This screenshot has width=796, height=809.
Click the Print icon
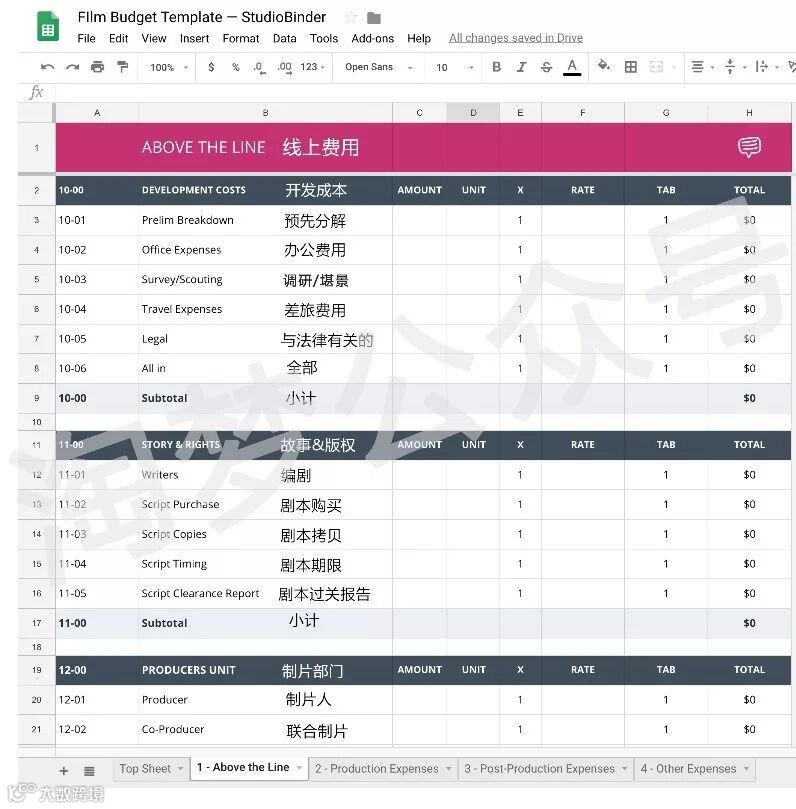click(97, 67)
